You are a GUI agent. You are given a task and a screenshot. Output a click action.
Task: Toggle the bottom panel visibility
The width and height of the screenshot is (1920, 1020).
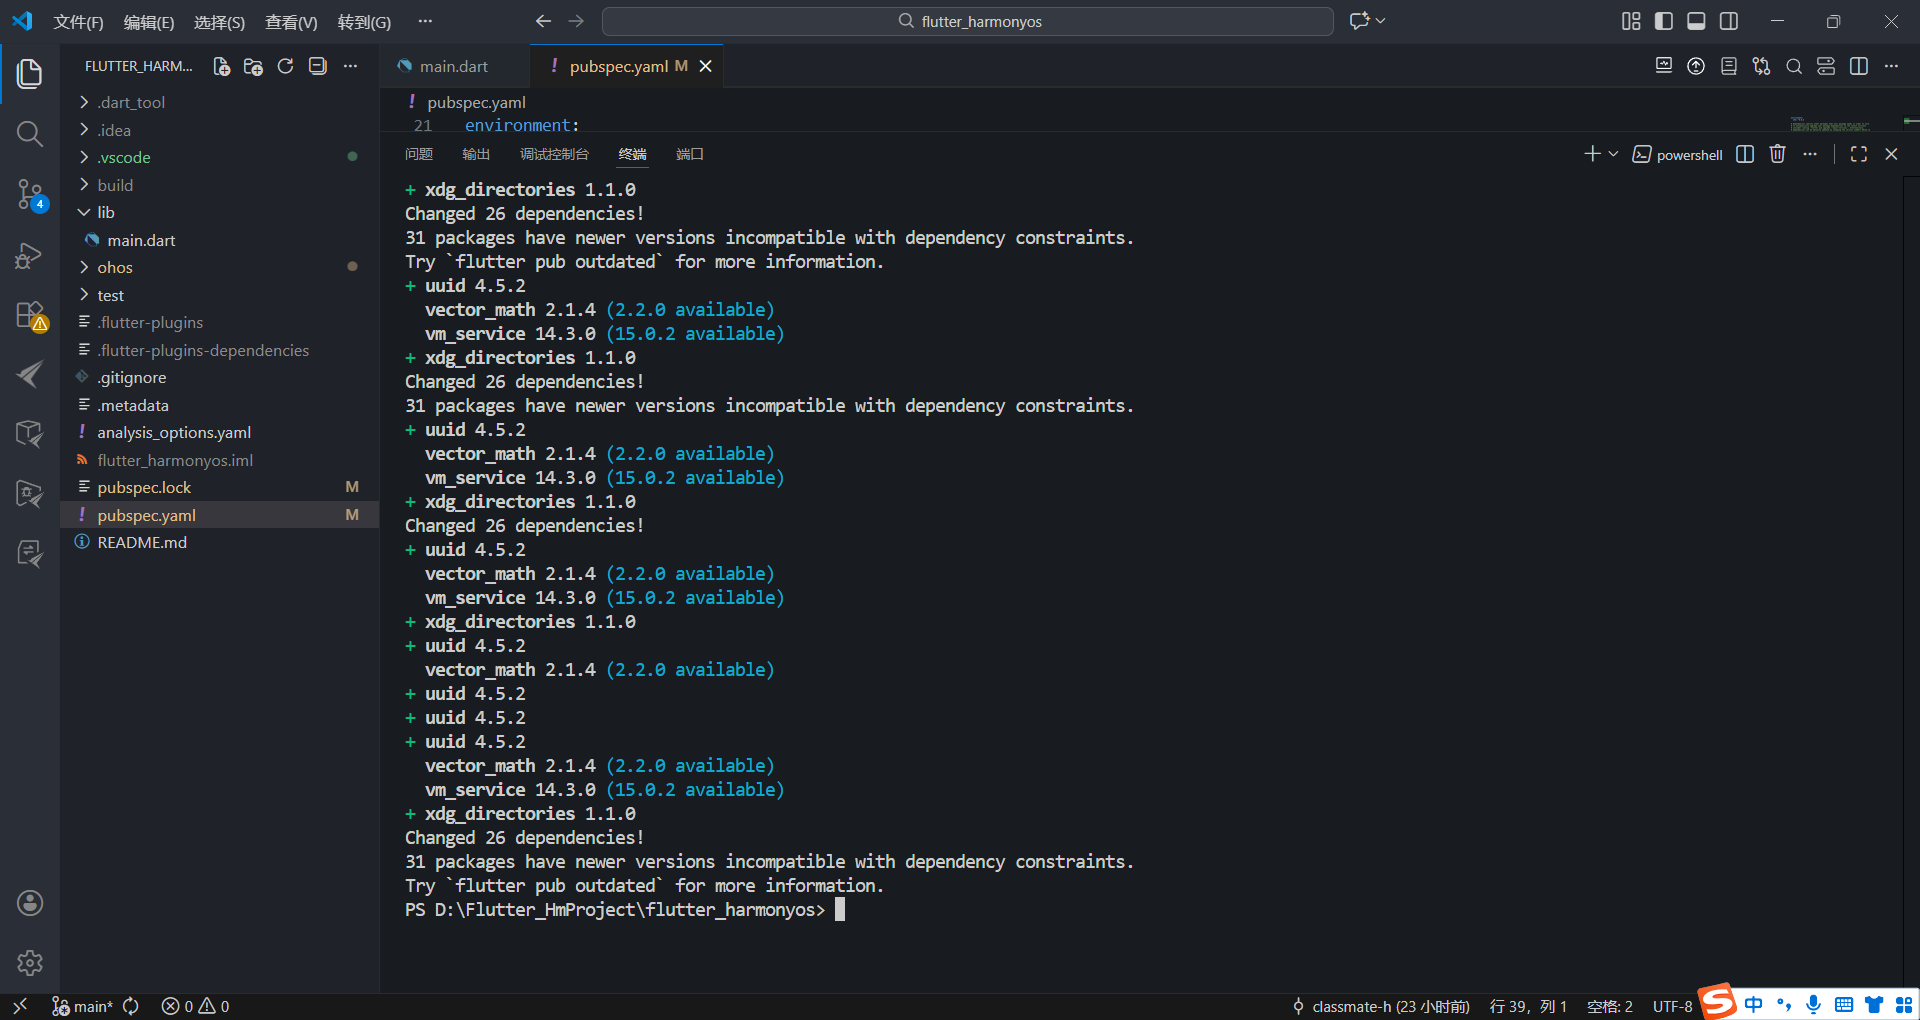pyautogui.click(x=1696, y=21)
